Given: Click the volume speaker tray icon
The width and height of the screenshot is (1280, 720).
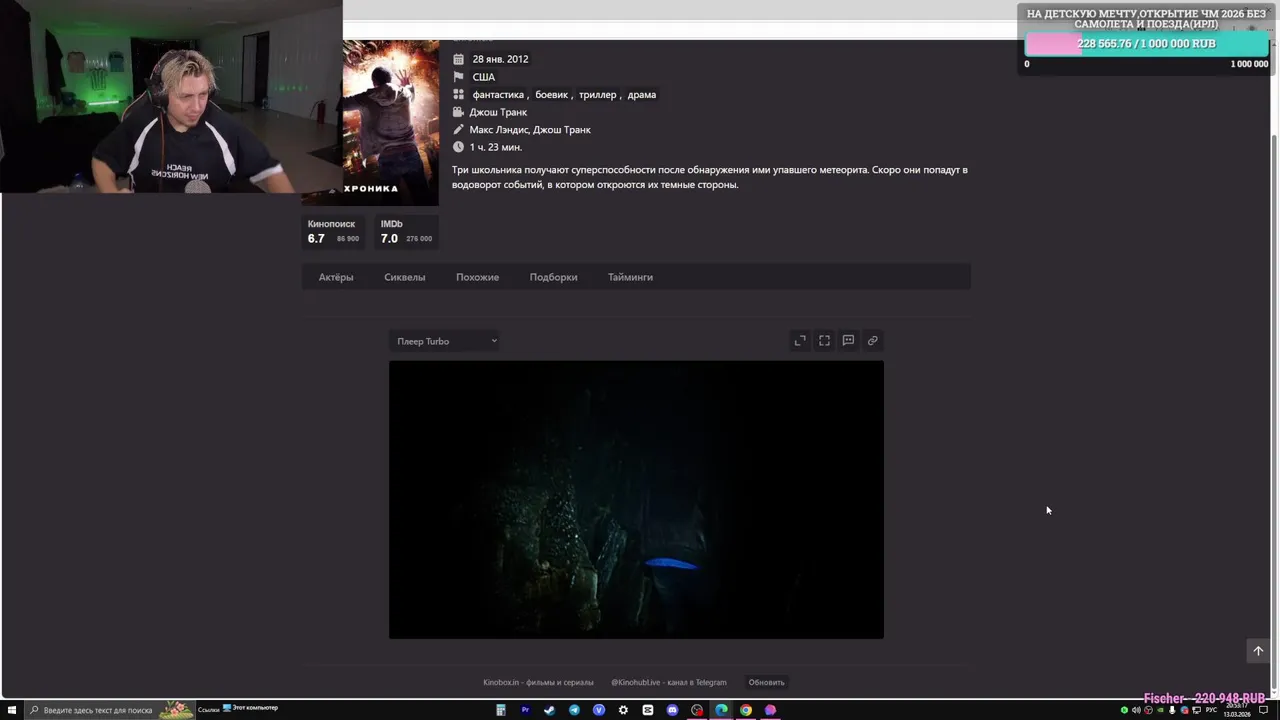Looking at the screenshot, I should coord(1136,710).
